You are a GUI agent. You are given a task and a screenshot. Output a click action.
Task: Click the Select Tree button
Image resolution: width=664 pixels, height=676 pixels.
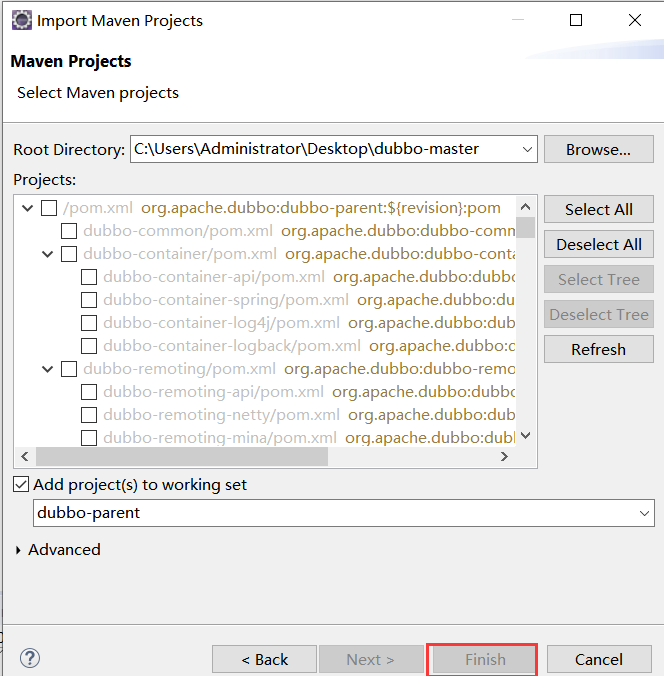click(x=598, y=279)
